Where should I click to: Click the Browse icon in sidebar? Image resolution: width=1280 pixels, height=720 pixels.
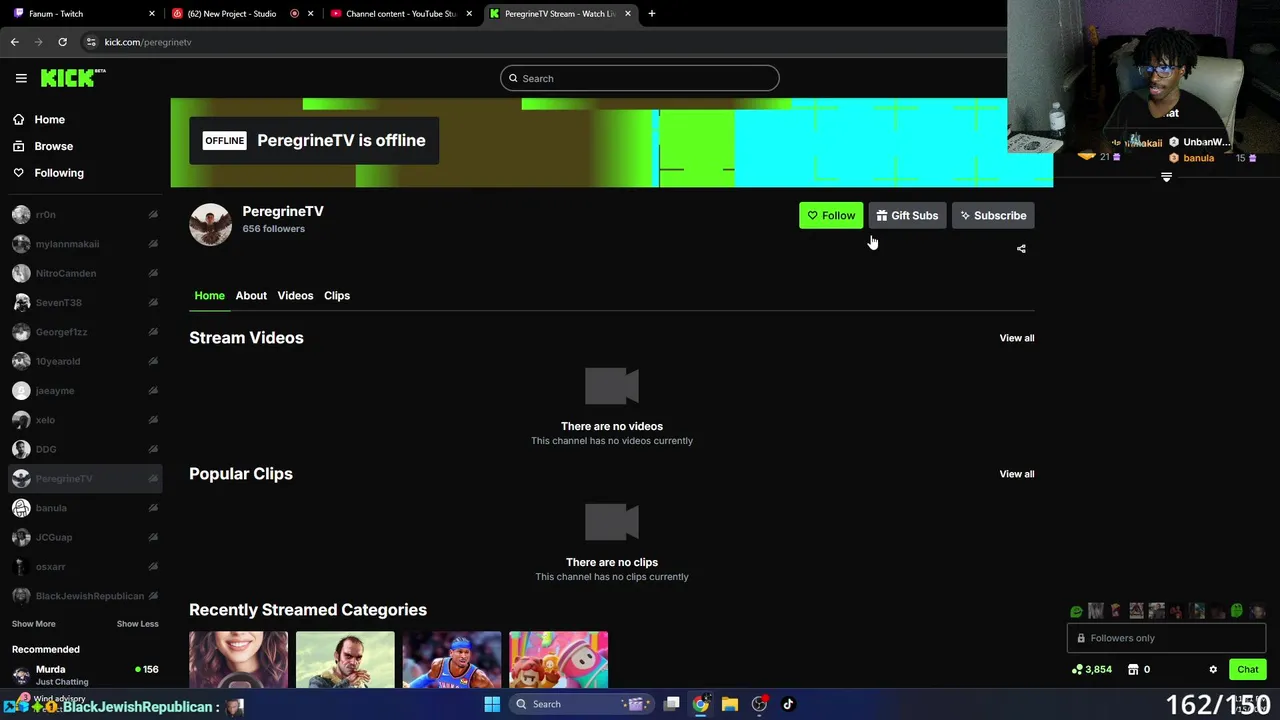point(19,146)
